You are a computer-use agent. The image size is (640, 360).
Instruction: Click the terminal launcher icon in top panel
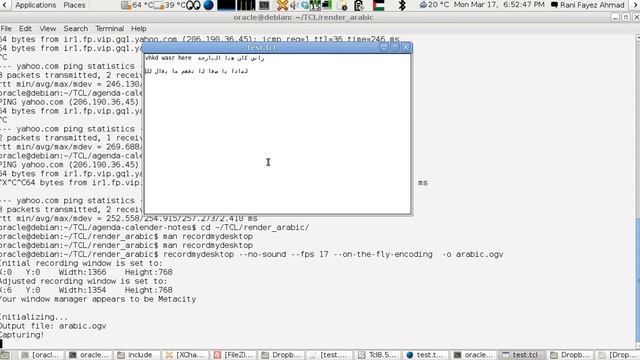264,5
